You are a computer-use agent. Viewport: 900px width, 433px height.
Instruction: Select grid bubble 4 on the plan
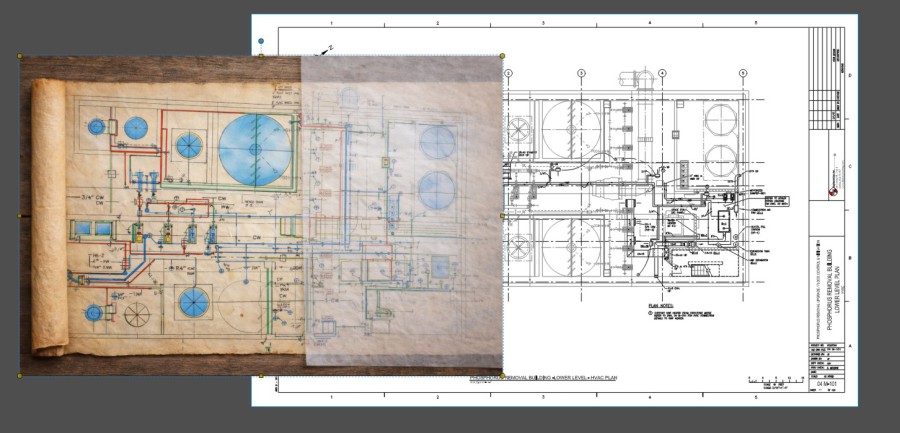pyautogui.click(x=661, y=73)
